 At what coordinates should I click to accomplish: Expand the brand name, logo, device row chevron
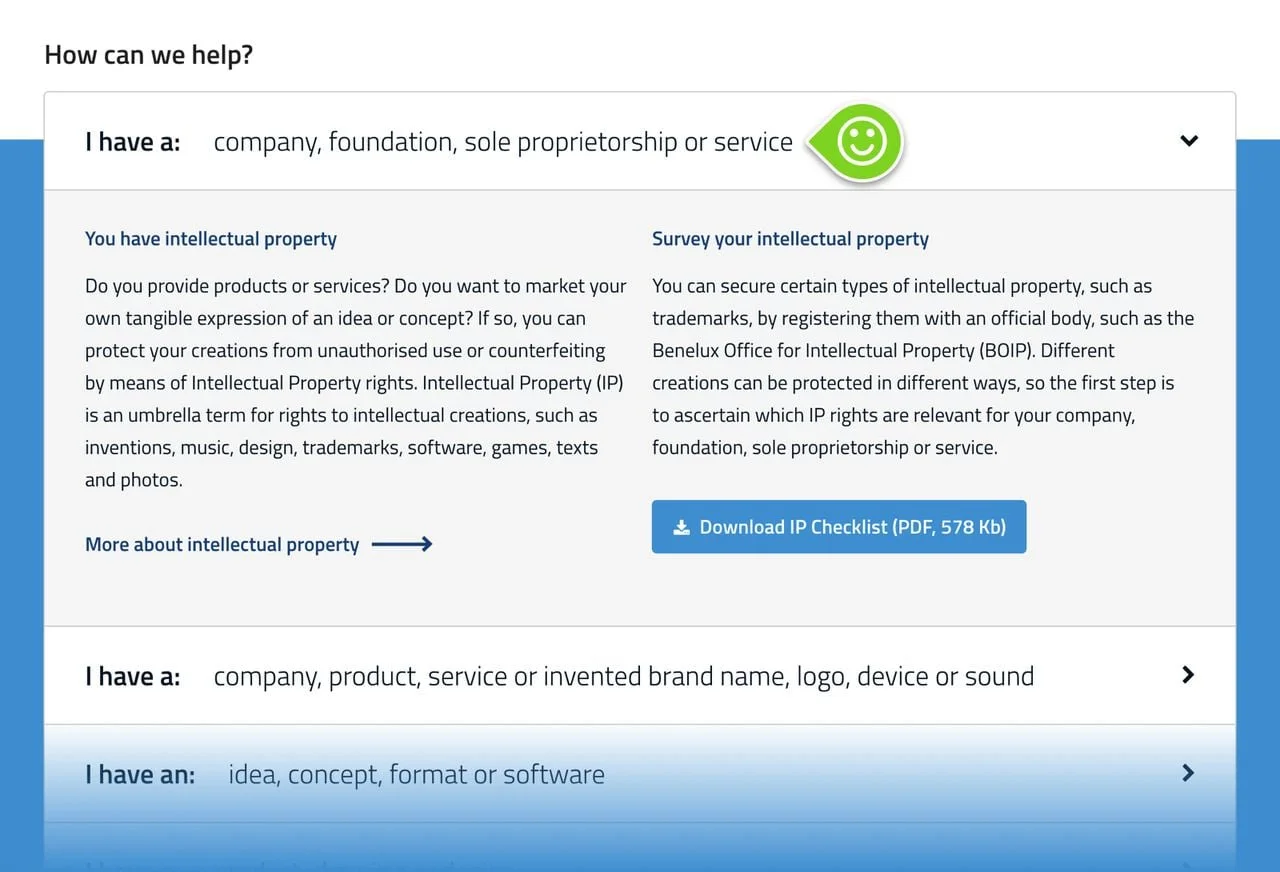pos(1188,675)
